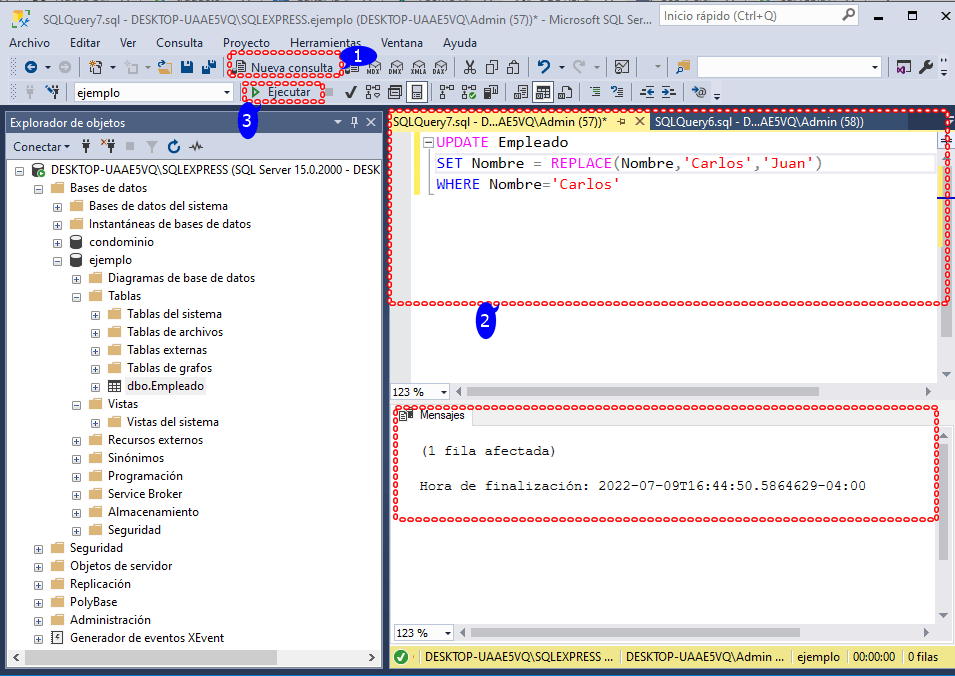Viewport: 955px width, 676px height.
Task: Select the dbo.Empleado table in the tree
Action: 165,385
